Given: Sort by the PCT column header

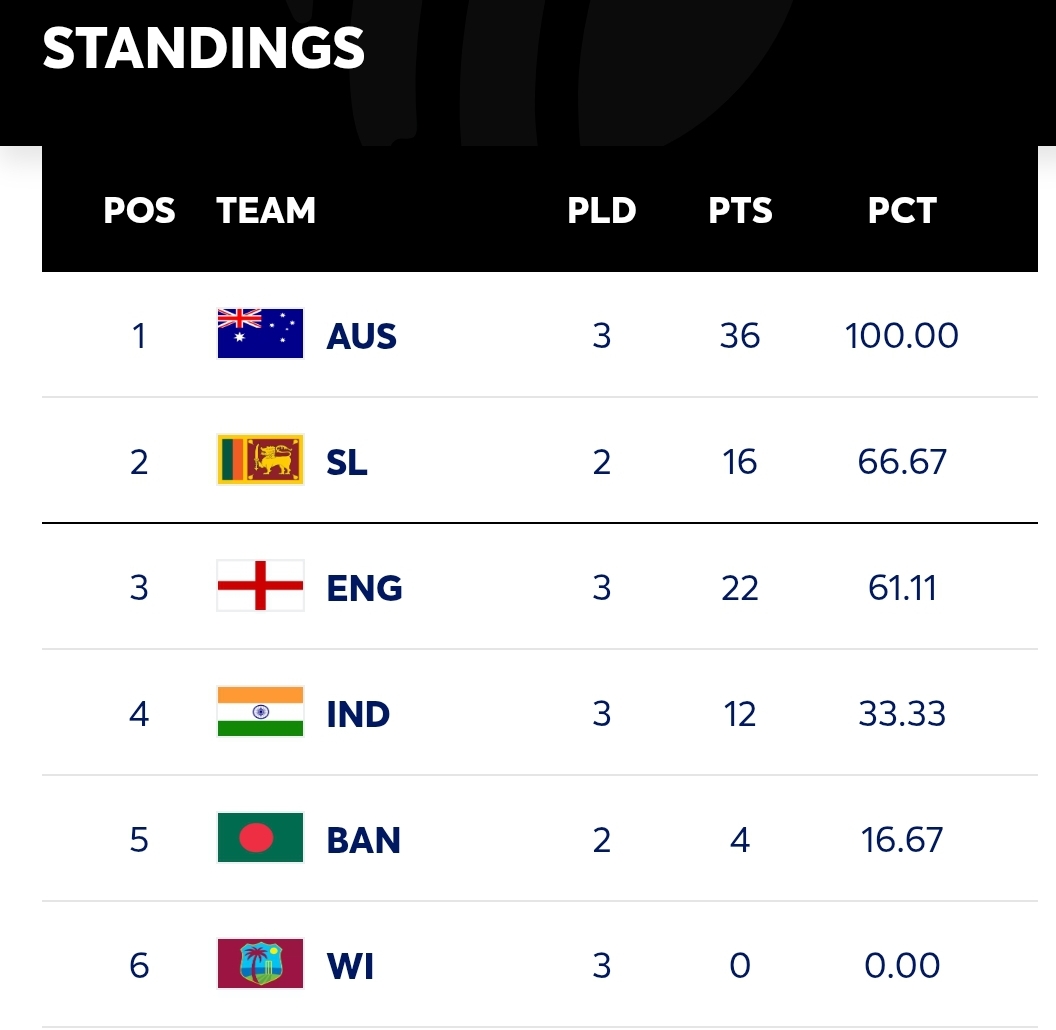Looking at the screenshot, I should (902, 210).
